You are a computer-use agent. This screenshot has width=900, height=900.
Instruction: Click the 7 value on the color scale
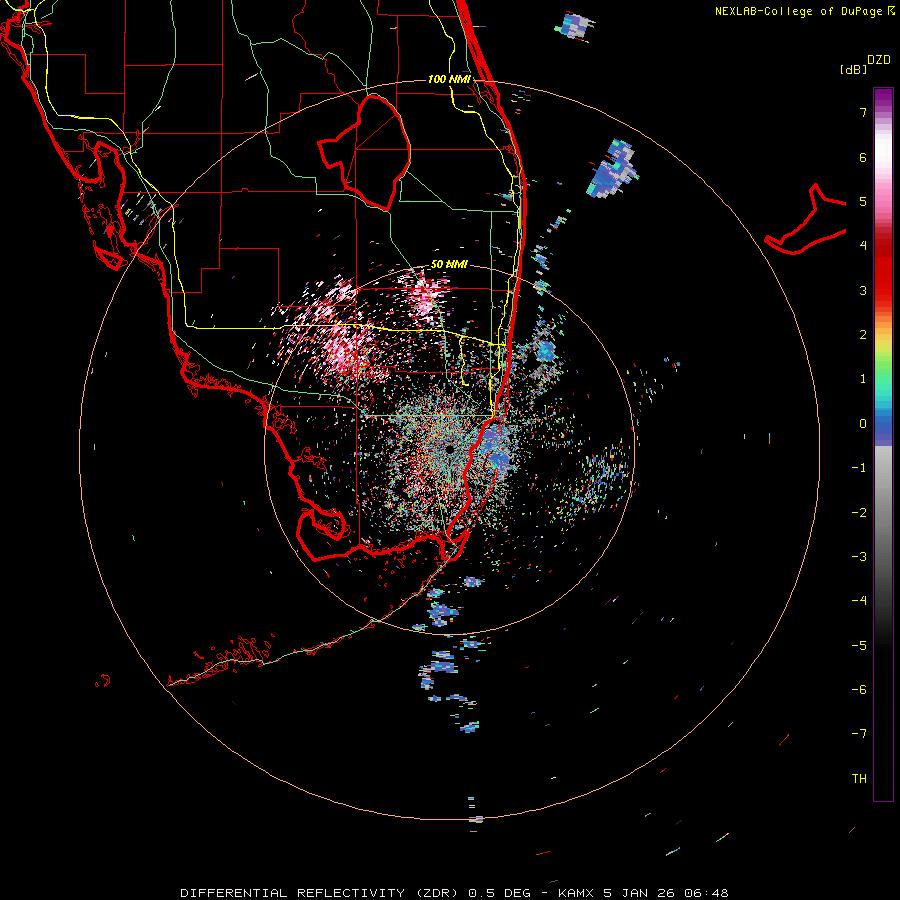pos(863,112)
